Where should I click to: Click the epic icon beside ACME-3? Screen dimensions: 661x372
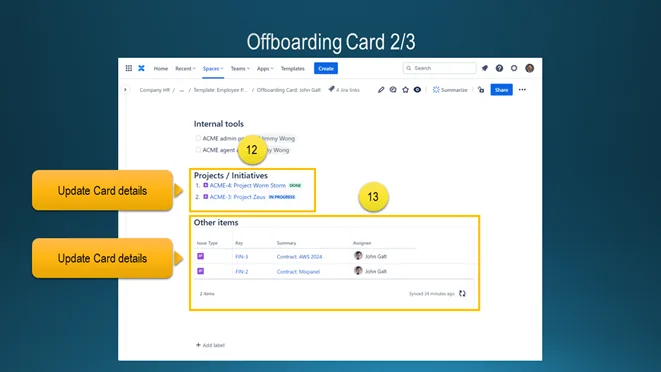point(206,197)
